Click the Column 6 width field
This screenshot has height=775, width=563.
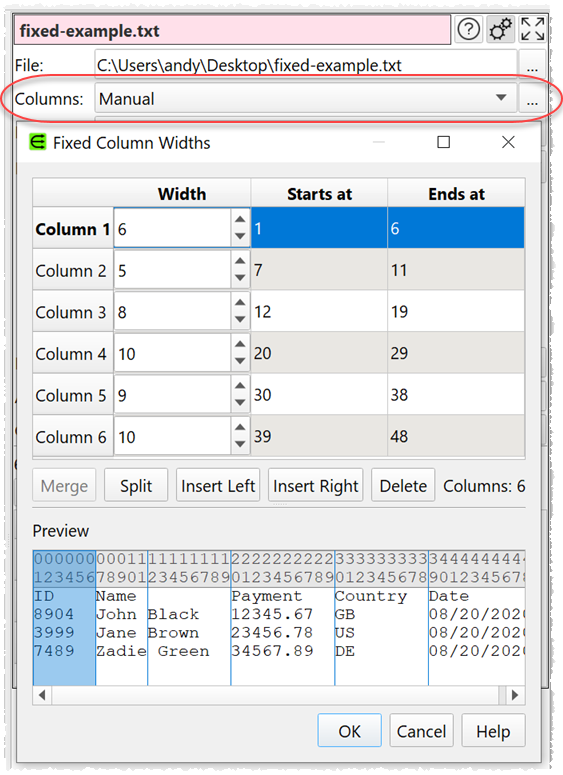(172, 436)
